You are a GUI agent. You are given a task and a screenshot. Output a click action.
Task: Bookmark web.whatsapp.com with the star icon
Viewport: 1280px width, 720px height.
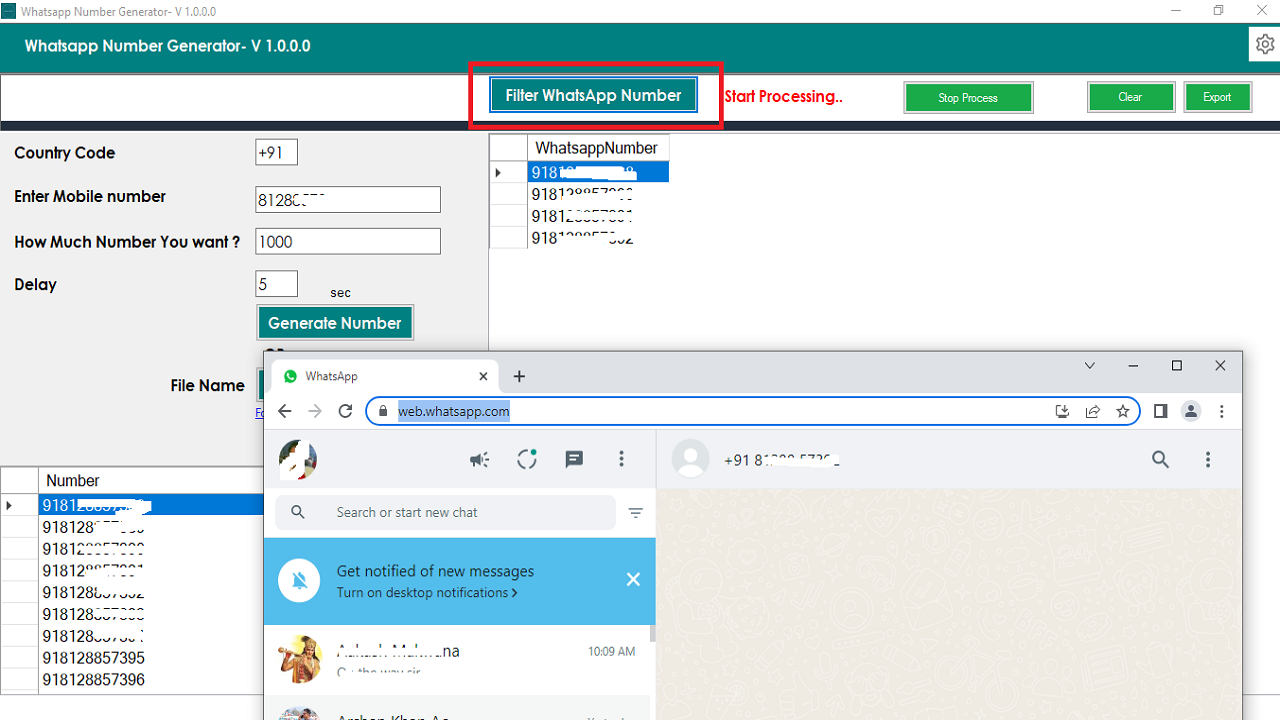[x=1122, y=411]
